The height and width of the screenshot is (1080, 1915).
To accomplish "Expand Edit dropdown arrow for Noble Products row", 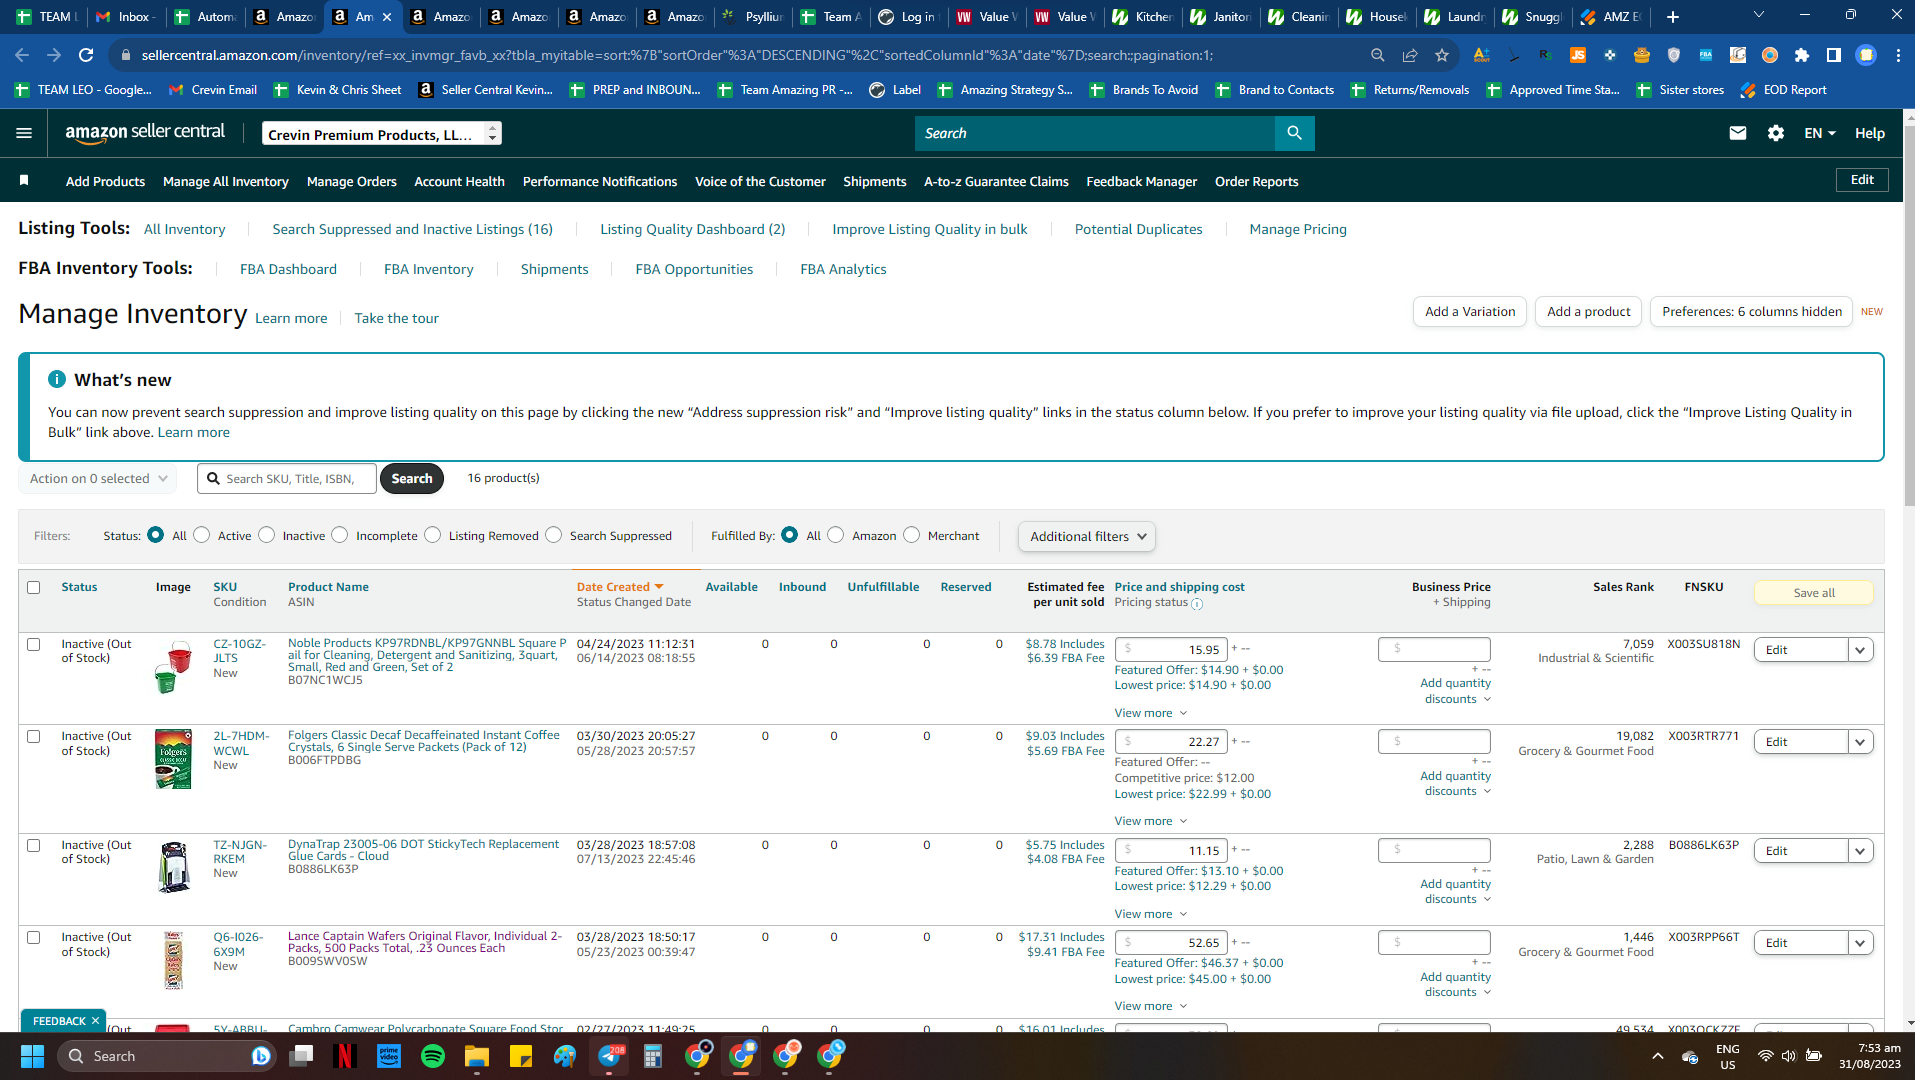I will point(1860,650).
